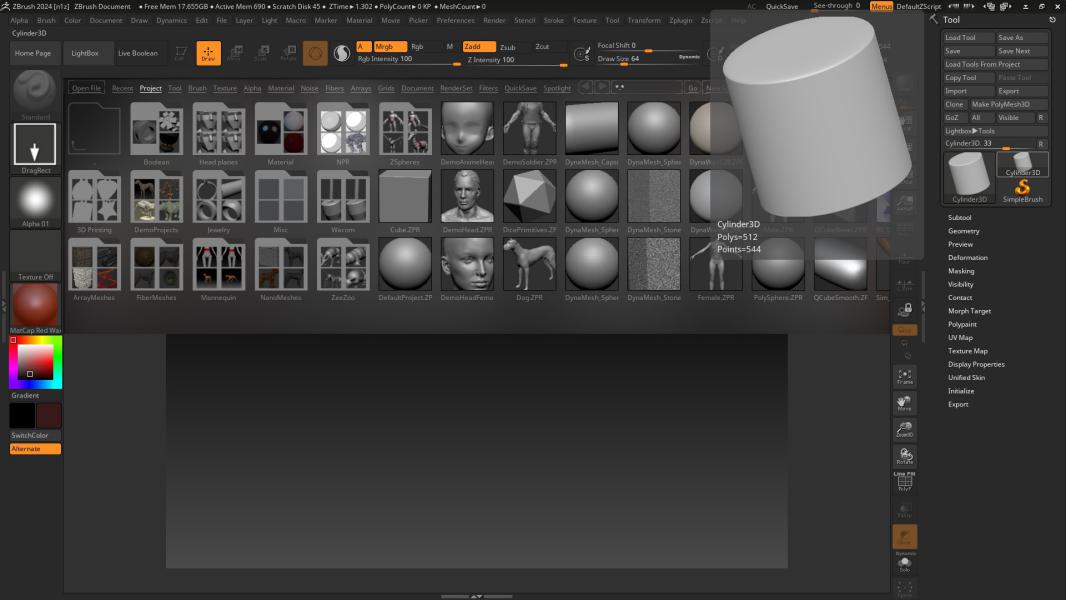
Task: Expand the Texture Map subpalette
Action: coord(967,351)
